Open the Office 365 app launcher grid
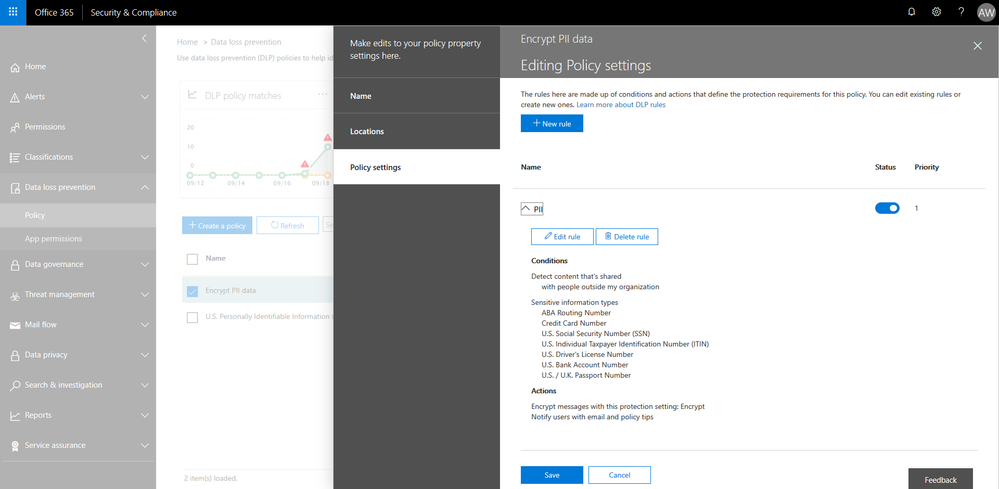Viewport: 999px width, 489px height. click(x=13, y=12)
